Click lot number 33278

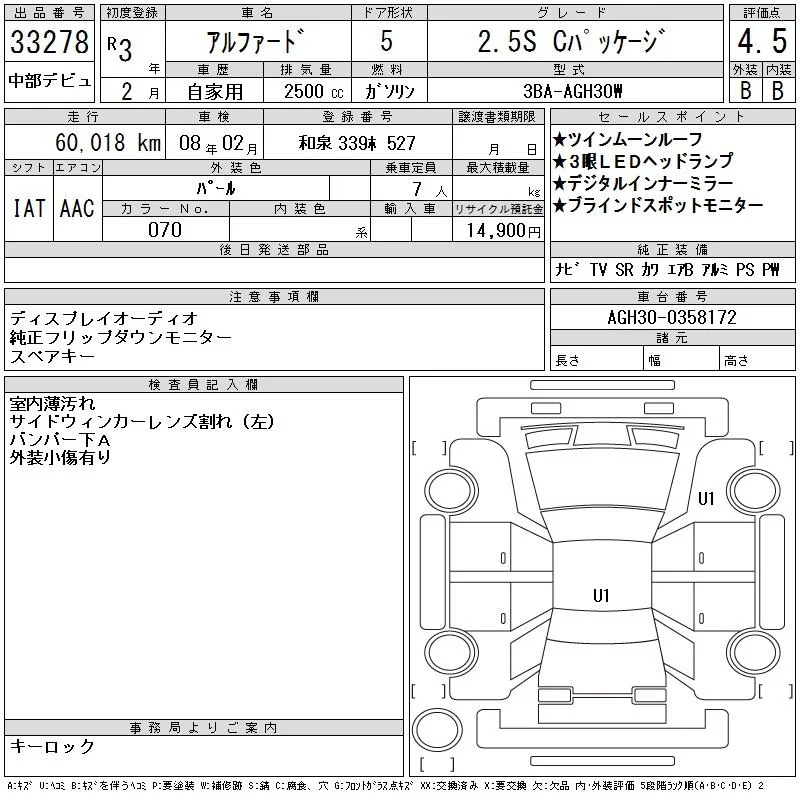(49, 42)
